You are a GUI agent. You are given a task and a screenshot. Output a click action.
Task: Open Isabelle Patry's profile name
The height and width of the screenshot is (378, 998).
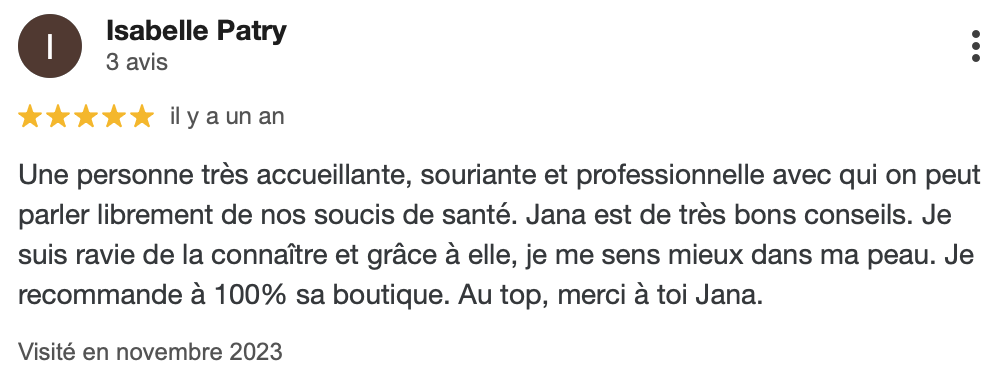196,31
